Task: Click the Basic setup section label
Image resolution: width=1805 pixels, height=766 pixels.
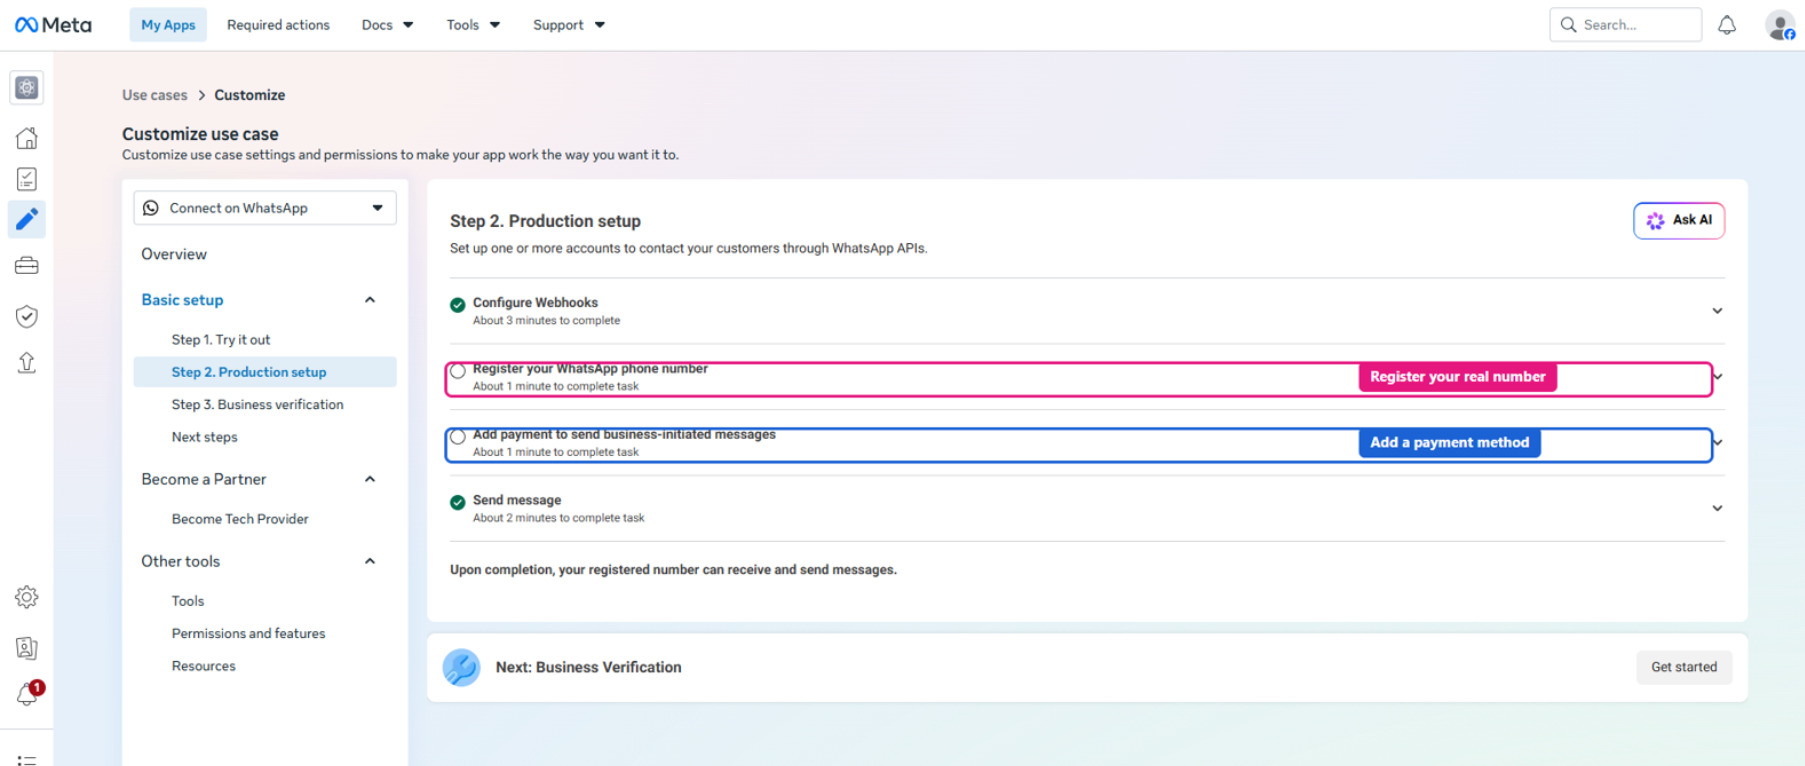Action: [182, 300]
